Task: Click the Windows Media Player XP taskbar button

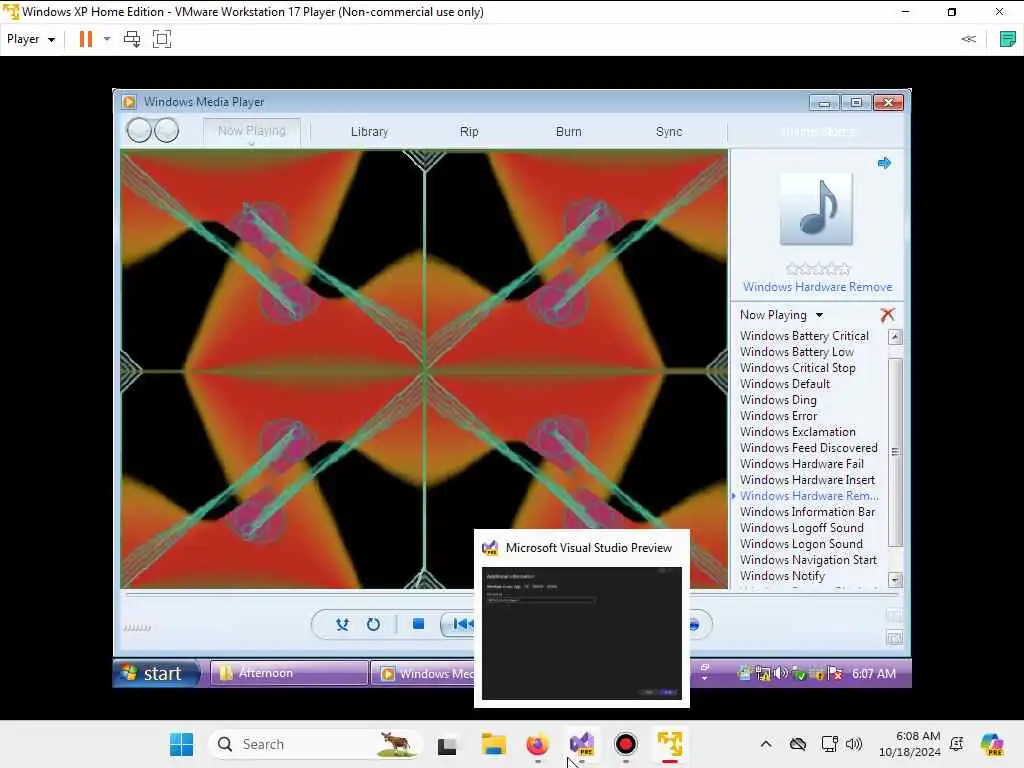Action: [x=423, y=673]
